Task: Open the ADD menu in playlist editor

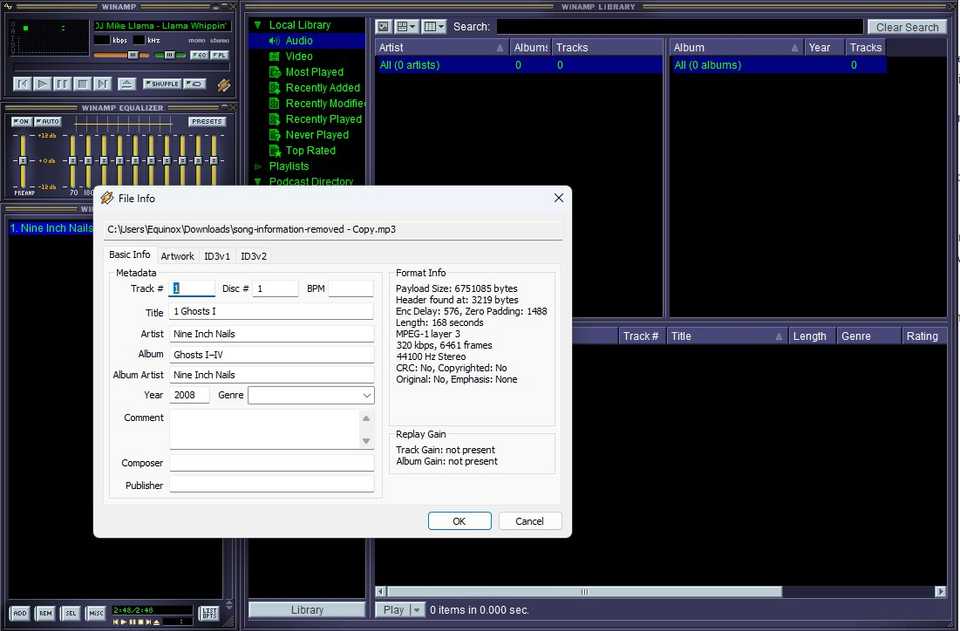Action: coord(20,613)
